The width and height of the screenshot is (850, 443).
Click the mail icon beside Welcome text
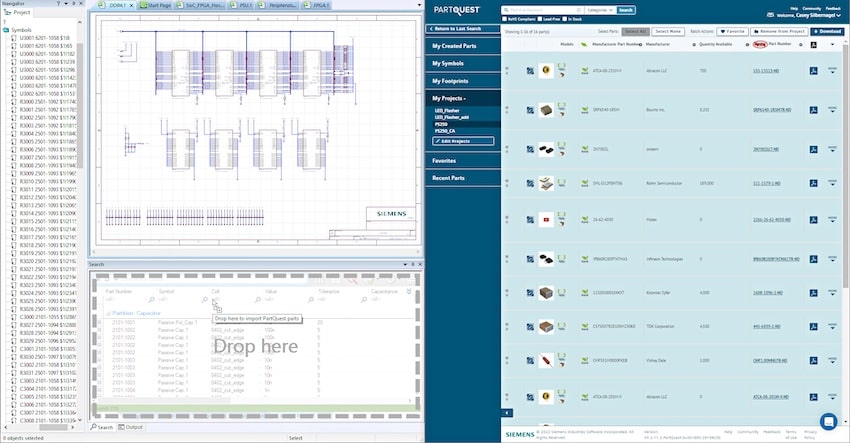pyautogui.click(x=770, y=15)
